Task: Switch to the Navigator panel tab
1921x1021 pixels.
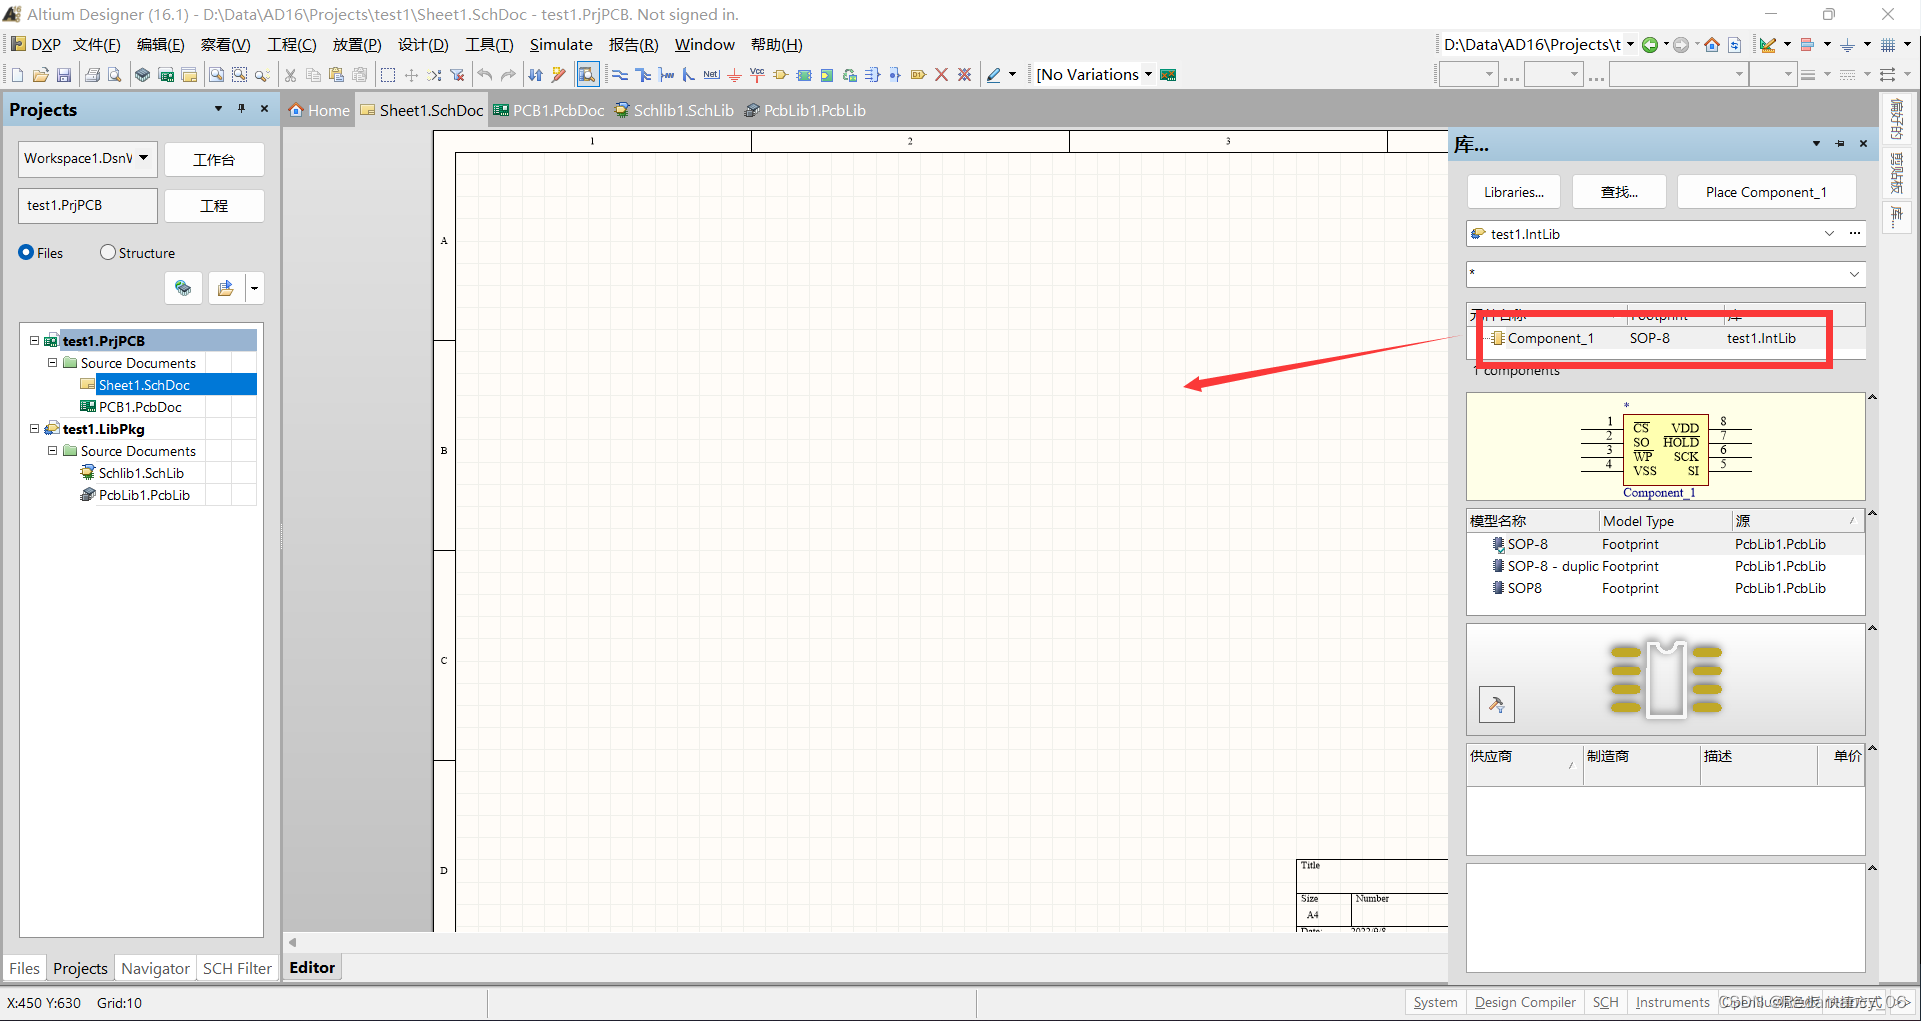Action: pyautogui.click(x=155, y=968)
